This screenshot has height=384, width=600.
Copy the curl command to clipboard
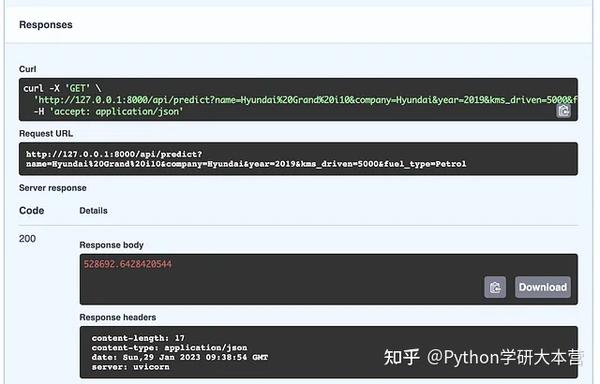(x=563, y=111)
